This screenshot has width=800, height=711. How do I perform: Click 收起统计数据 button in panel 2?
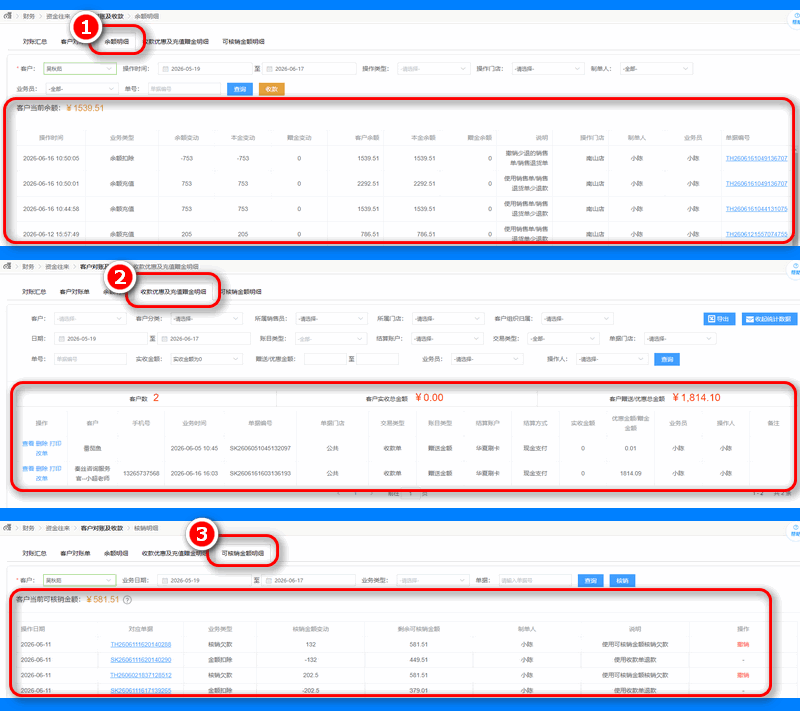point(769,319)
